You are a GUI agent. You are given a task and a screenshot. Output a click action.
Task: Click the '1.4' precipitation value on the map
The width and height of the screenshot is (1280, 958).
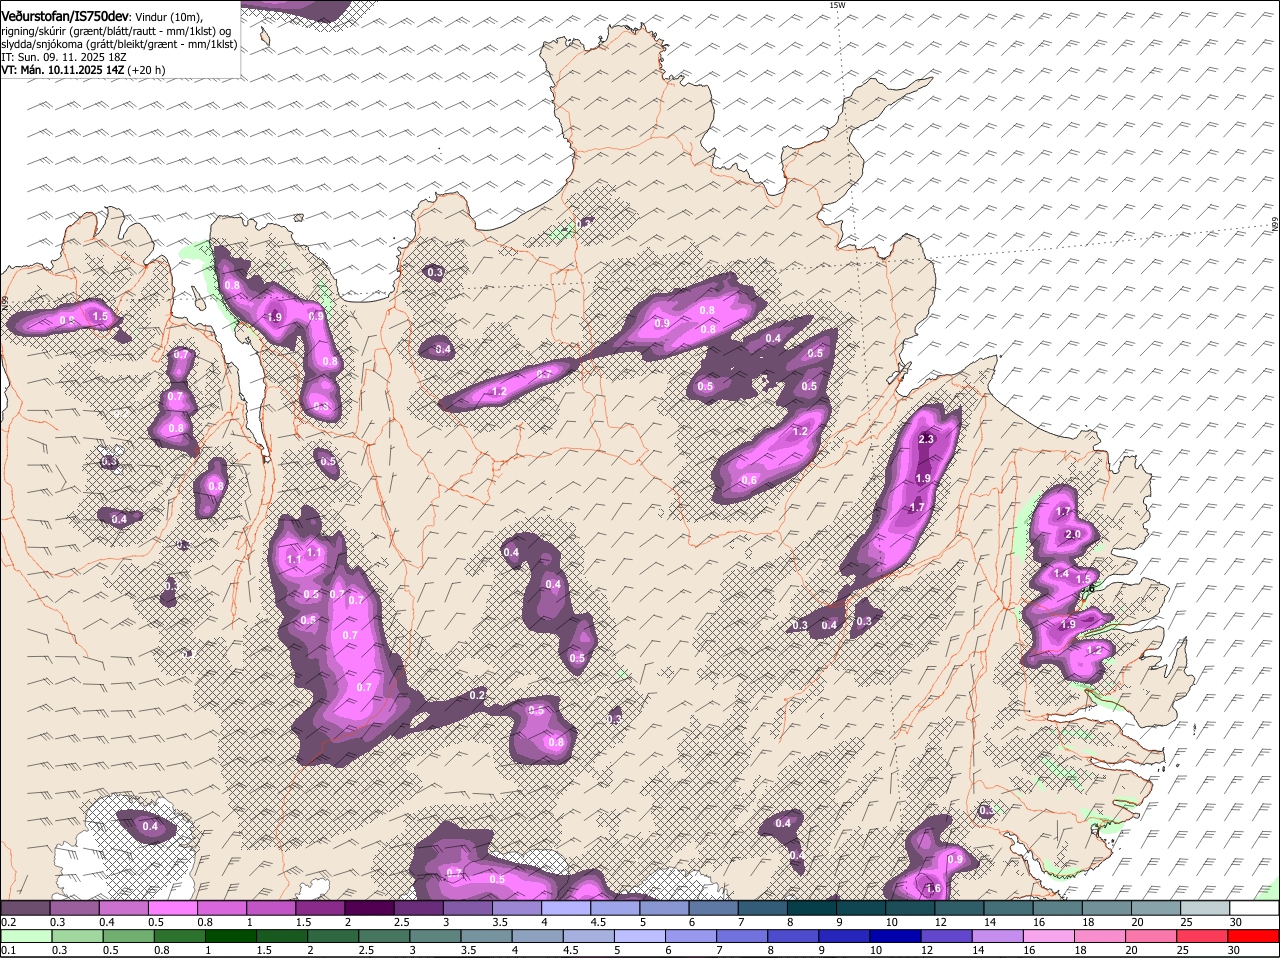1061,574
